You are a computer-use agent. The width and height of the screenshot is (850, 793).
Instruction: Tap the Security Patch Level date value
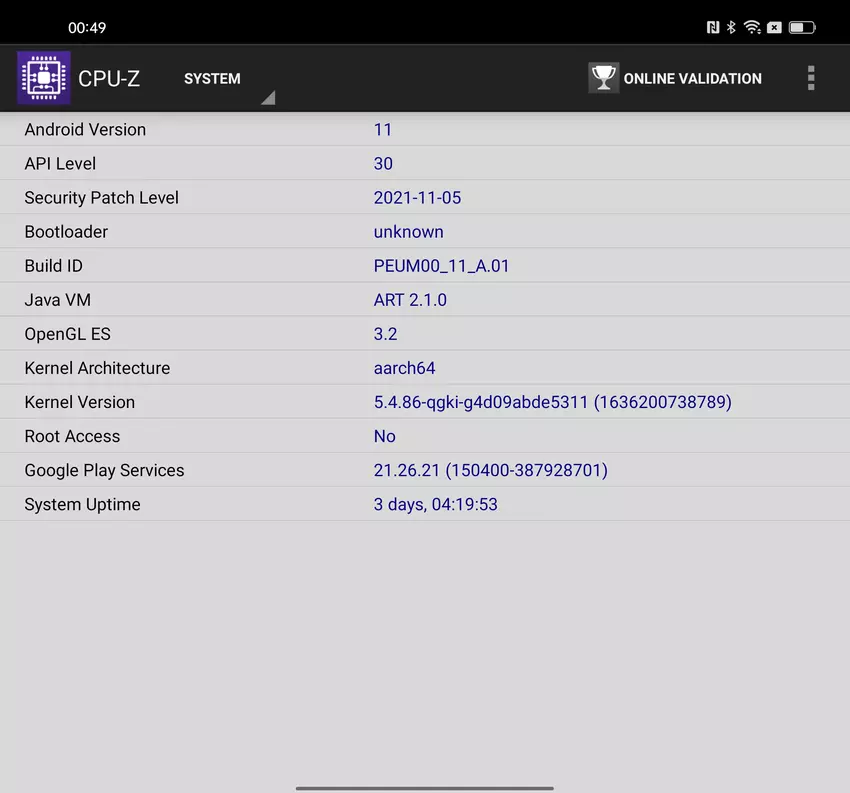[417, 198]
